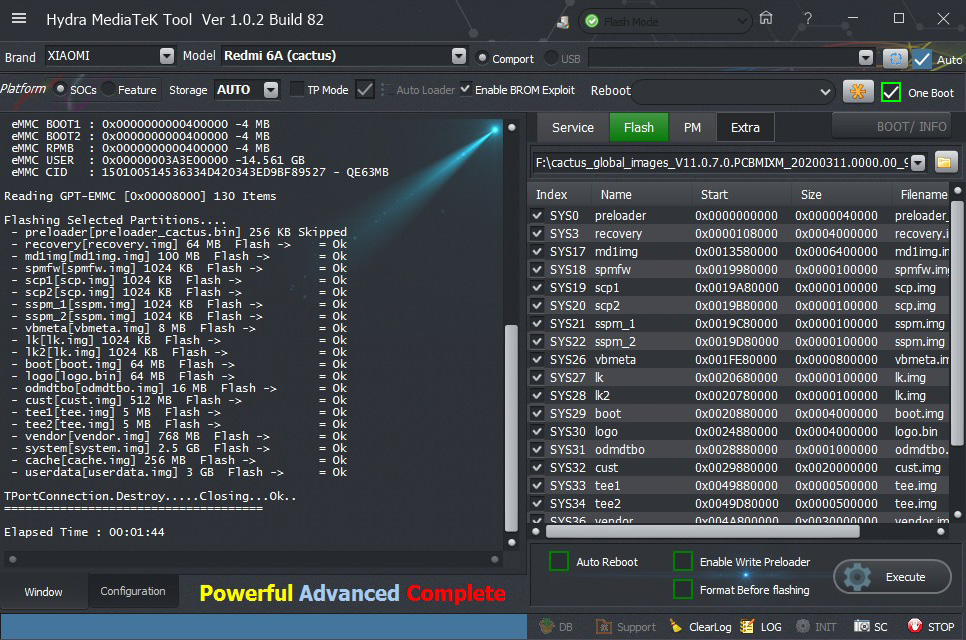
Task: Refresh the COM port list
Action: (x=895, y=59)
